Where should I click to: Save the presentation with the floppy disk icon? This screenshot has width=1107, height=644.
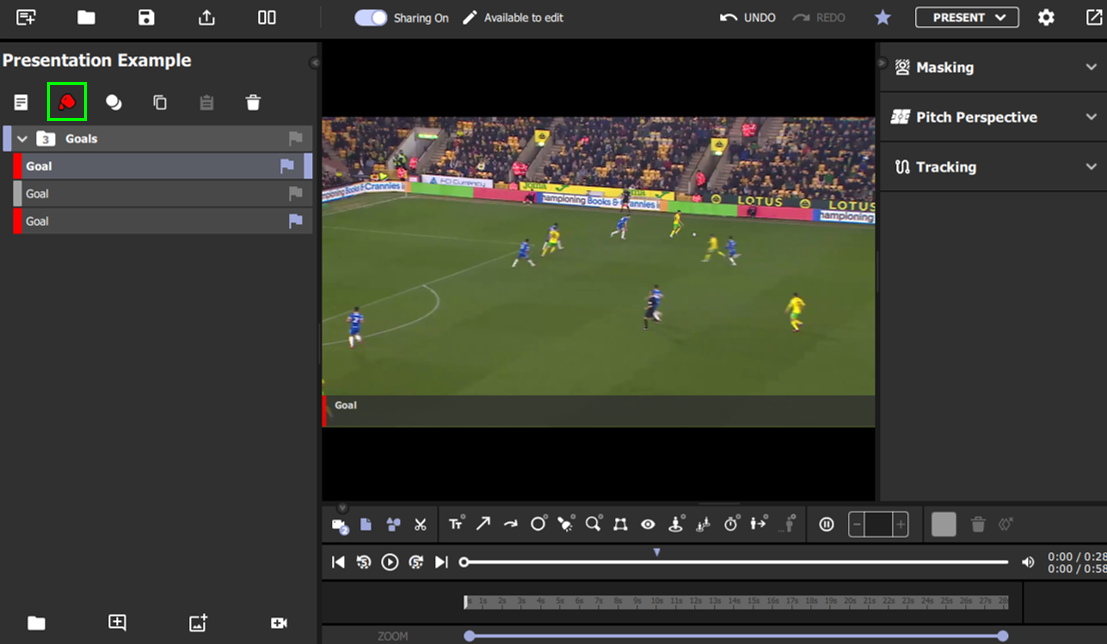(146, 18)
